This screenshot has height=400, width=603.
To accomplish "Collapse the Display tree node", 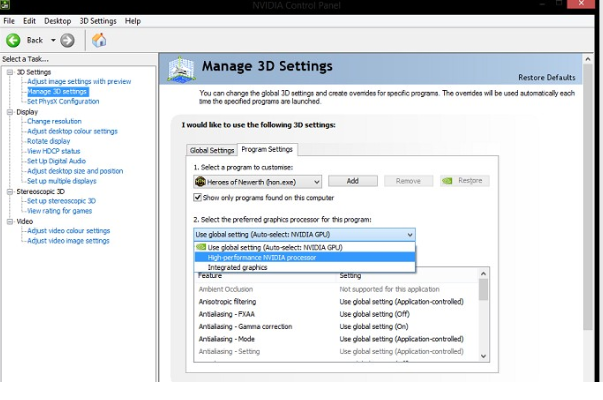I will tap(10, 112).
